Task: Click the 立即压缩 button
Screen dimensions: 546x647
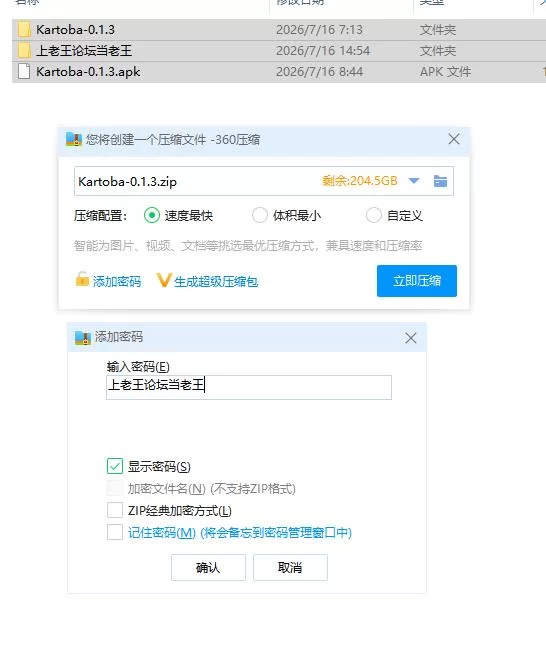Action: point(417,281)
